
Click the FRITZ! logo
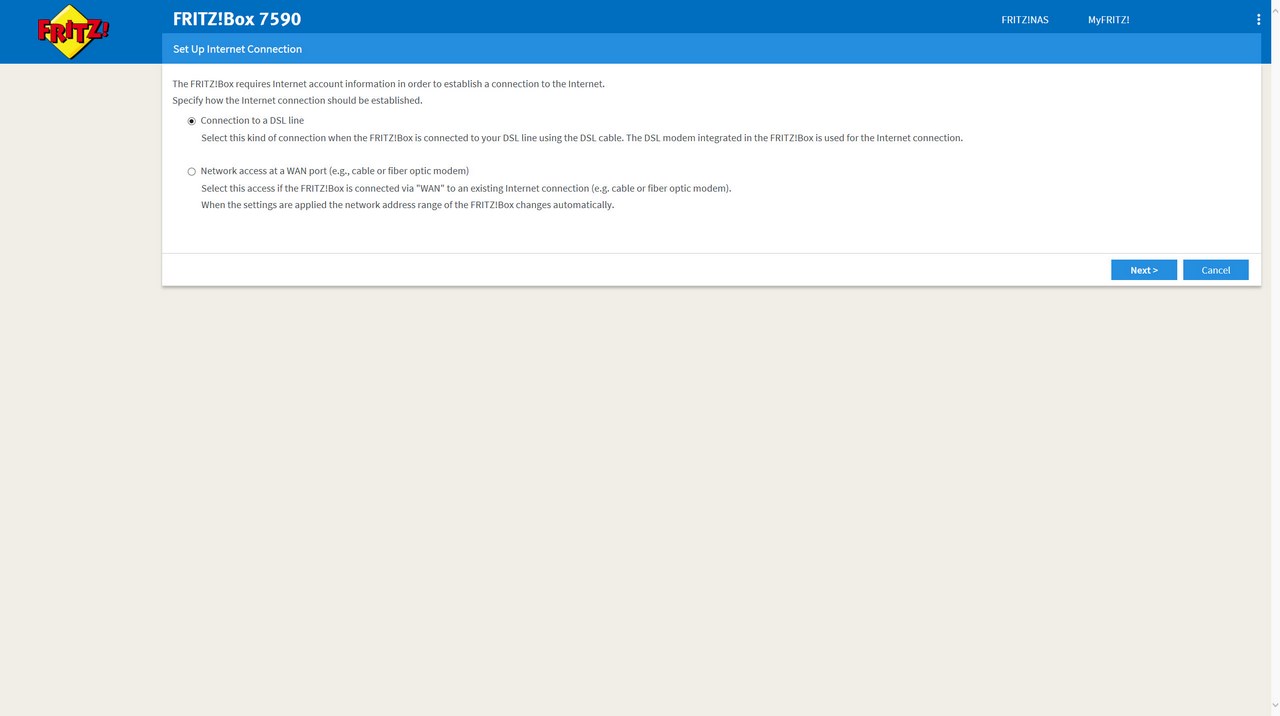tap(72, 32)
